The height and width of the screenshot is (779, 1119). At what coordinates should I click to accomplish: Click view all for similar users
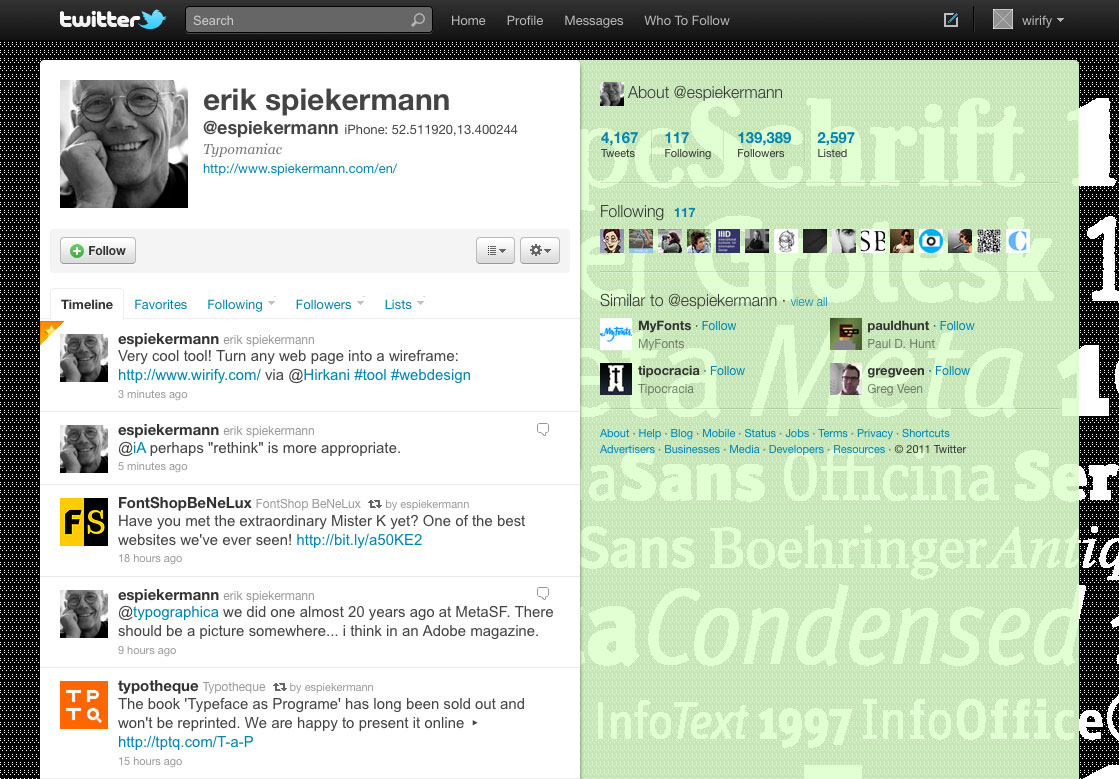[x=809, y=302]
